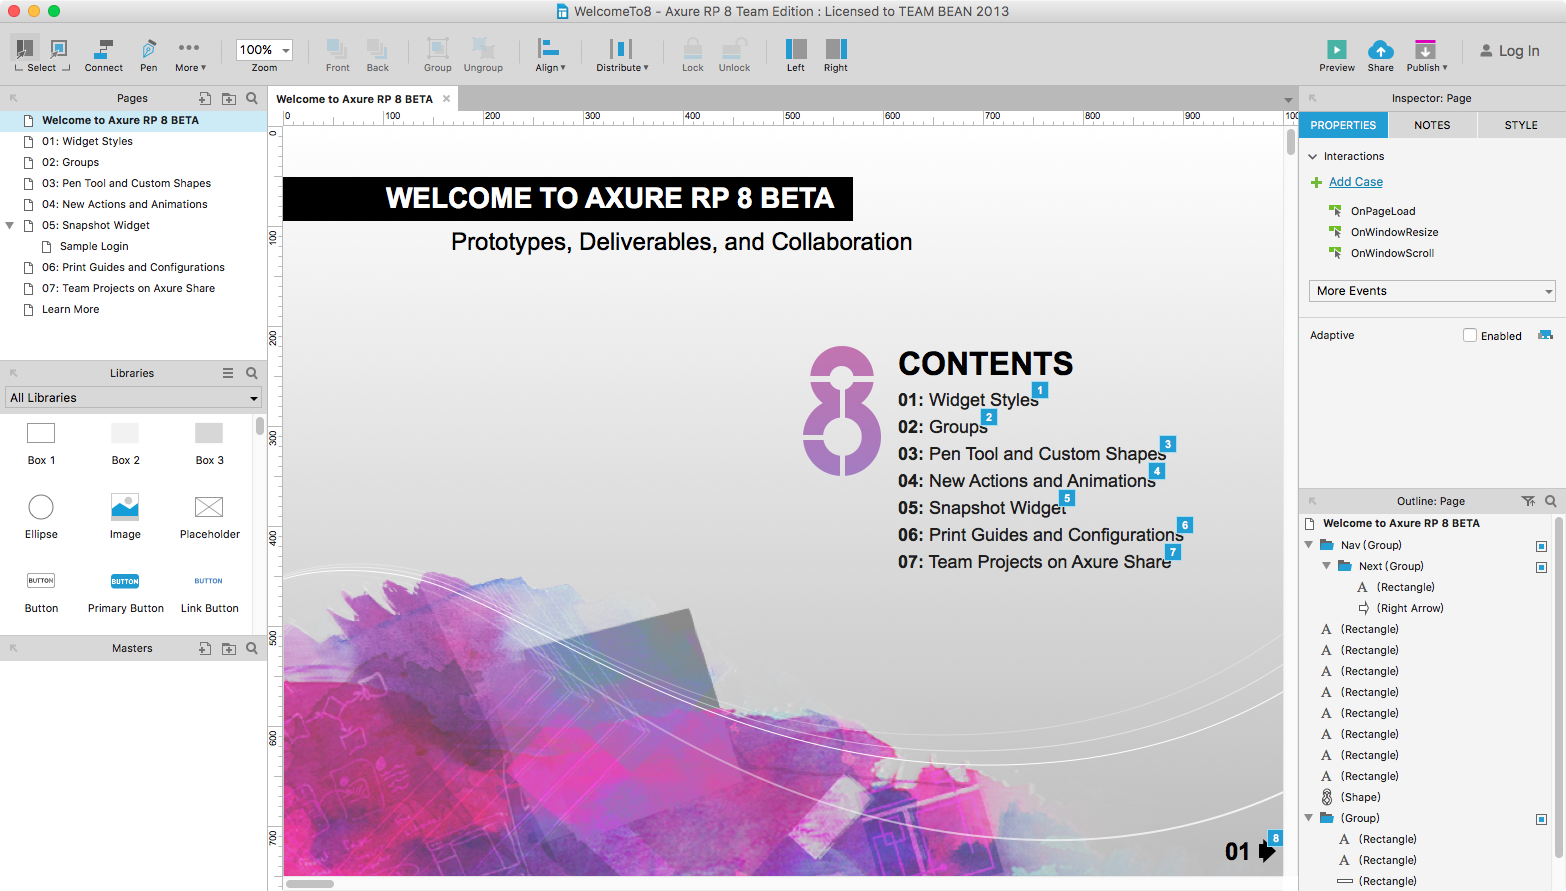Collapse the Next (Group) outline item
This screenshot has width=1566, height=891.
pyautogui.click(x=1327, y=566)
